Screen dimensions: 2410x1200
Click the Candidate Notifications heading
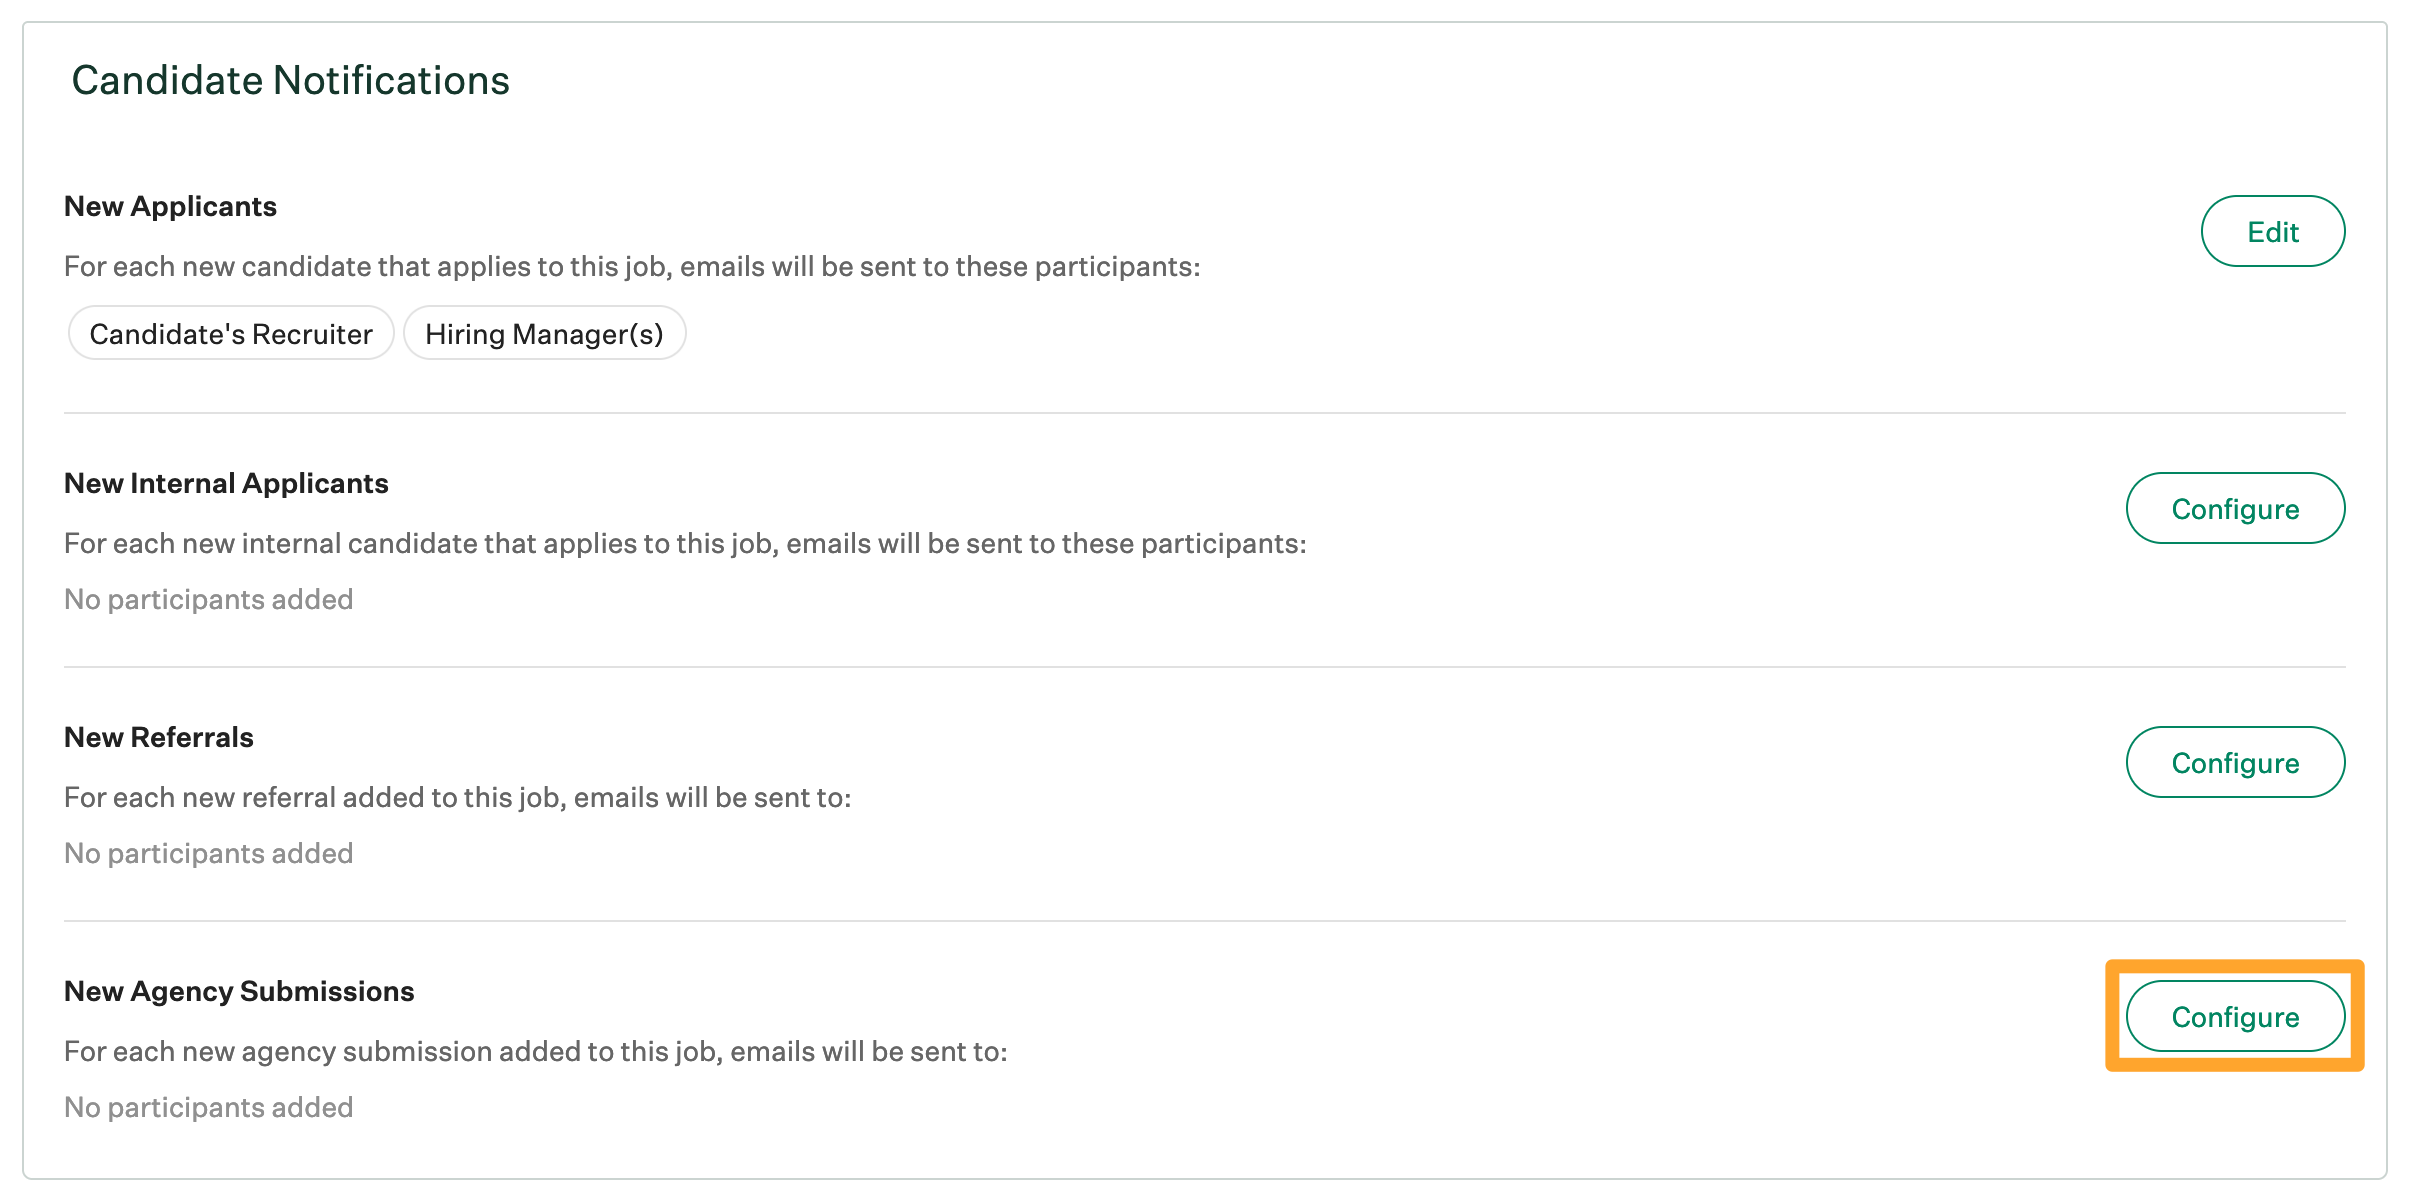point(290,80)
